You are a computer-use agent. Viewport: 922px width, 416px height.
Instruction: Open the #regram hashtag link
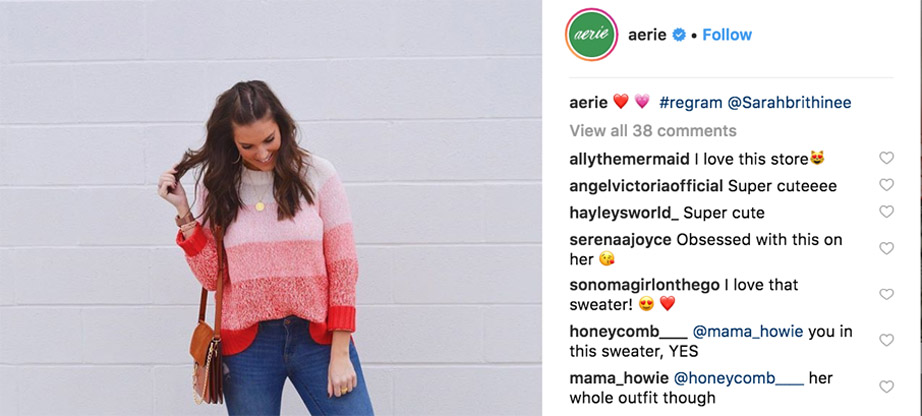[690, 103]
